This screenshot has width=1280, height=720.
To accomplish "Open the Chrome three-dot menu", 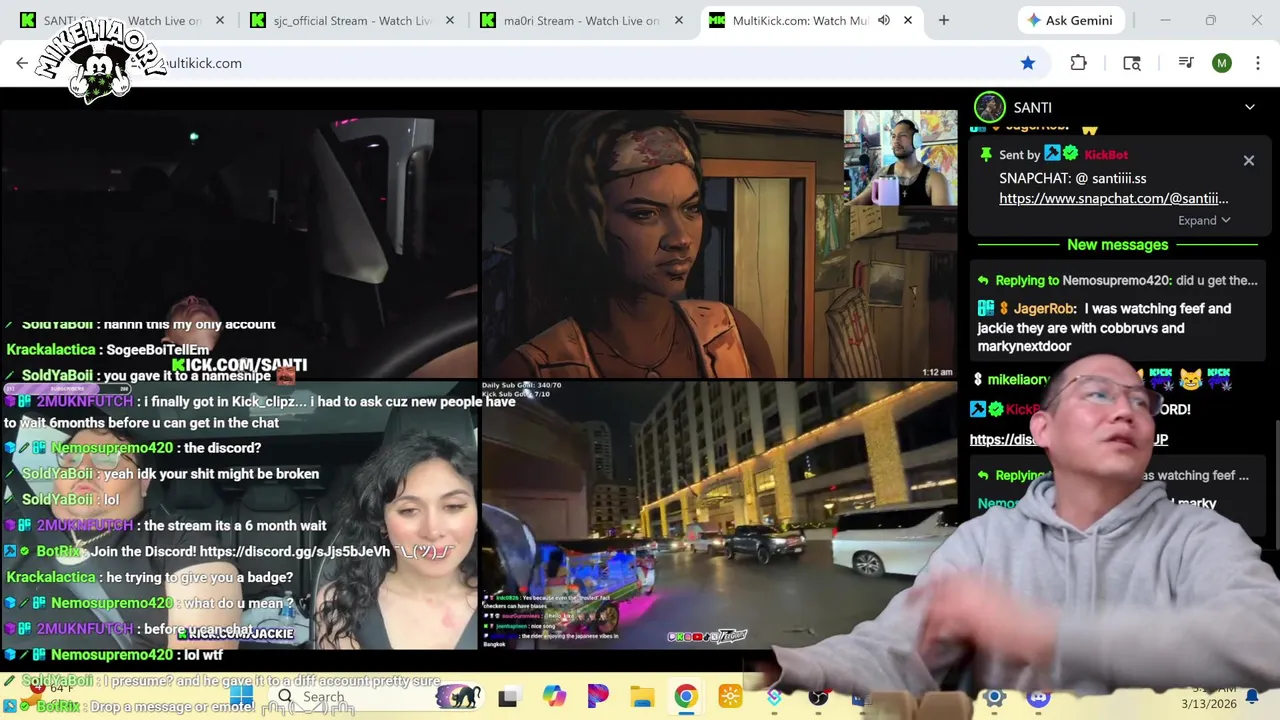I will pyautogui.click(x=1256, y=63).
